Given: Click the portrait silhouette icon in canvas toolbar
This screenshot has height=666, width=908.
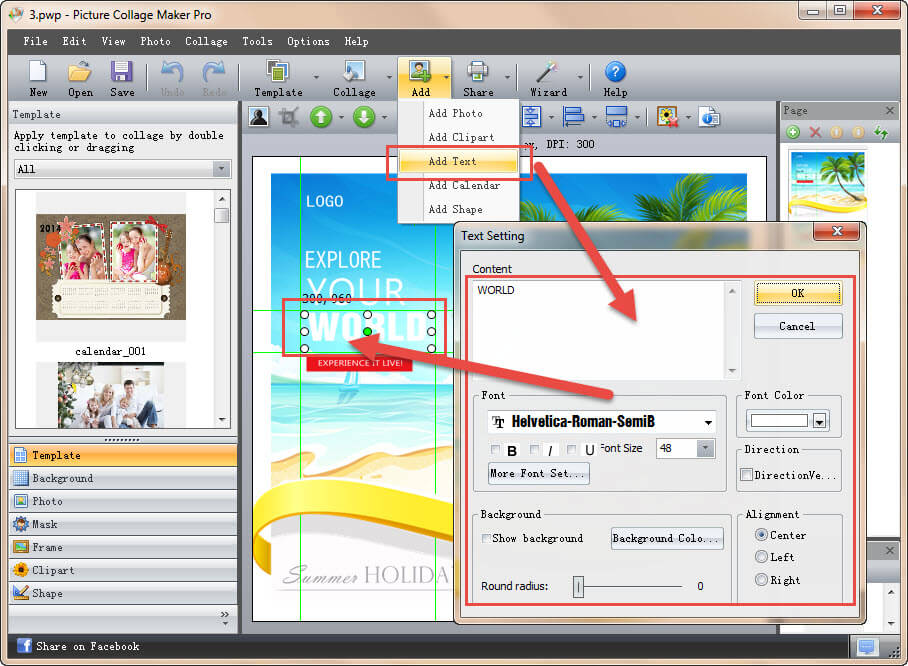Looking at the screenshot, I should pyautogui.click(x=259, y=118).
